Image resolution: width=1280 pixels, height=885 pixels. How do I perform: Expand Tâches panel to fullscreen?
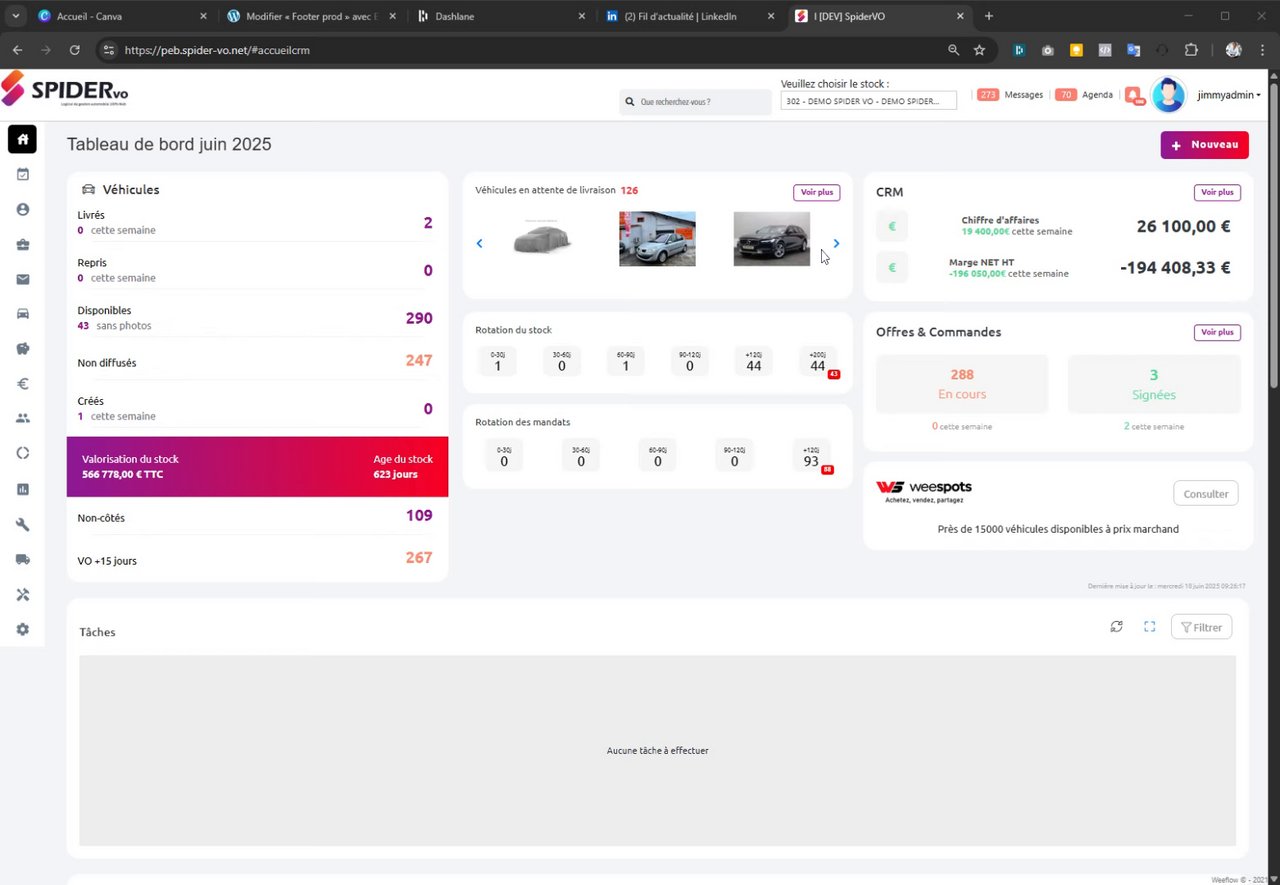1150,627
